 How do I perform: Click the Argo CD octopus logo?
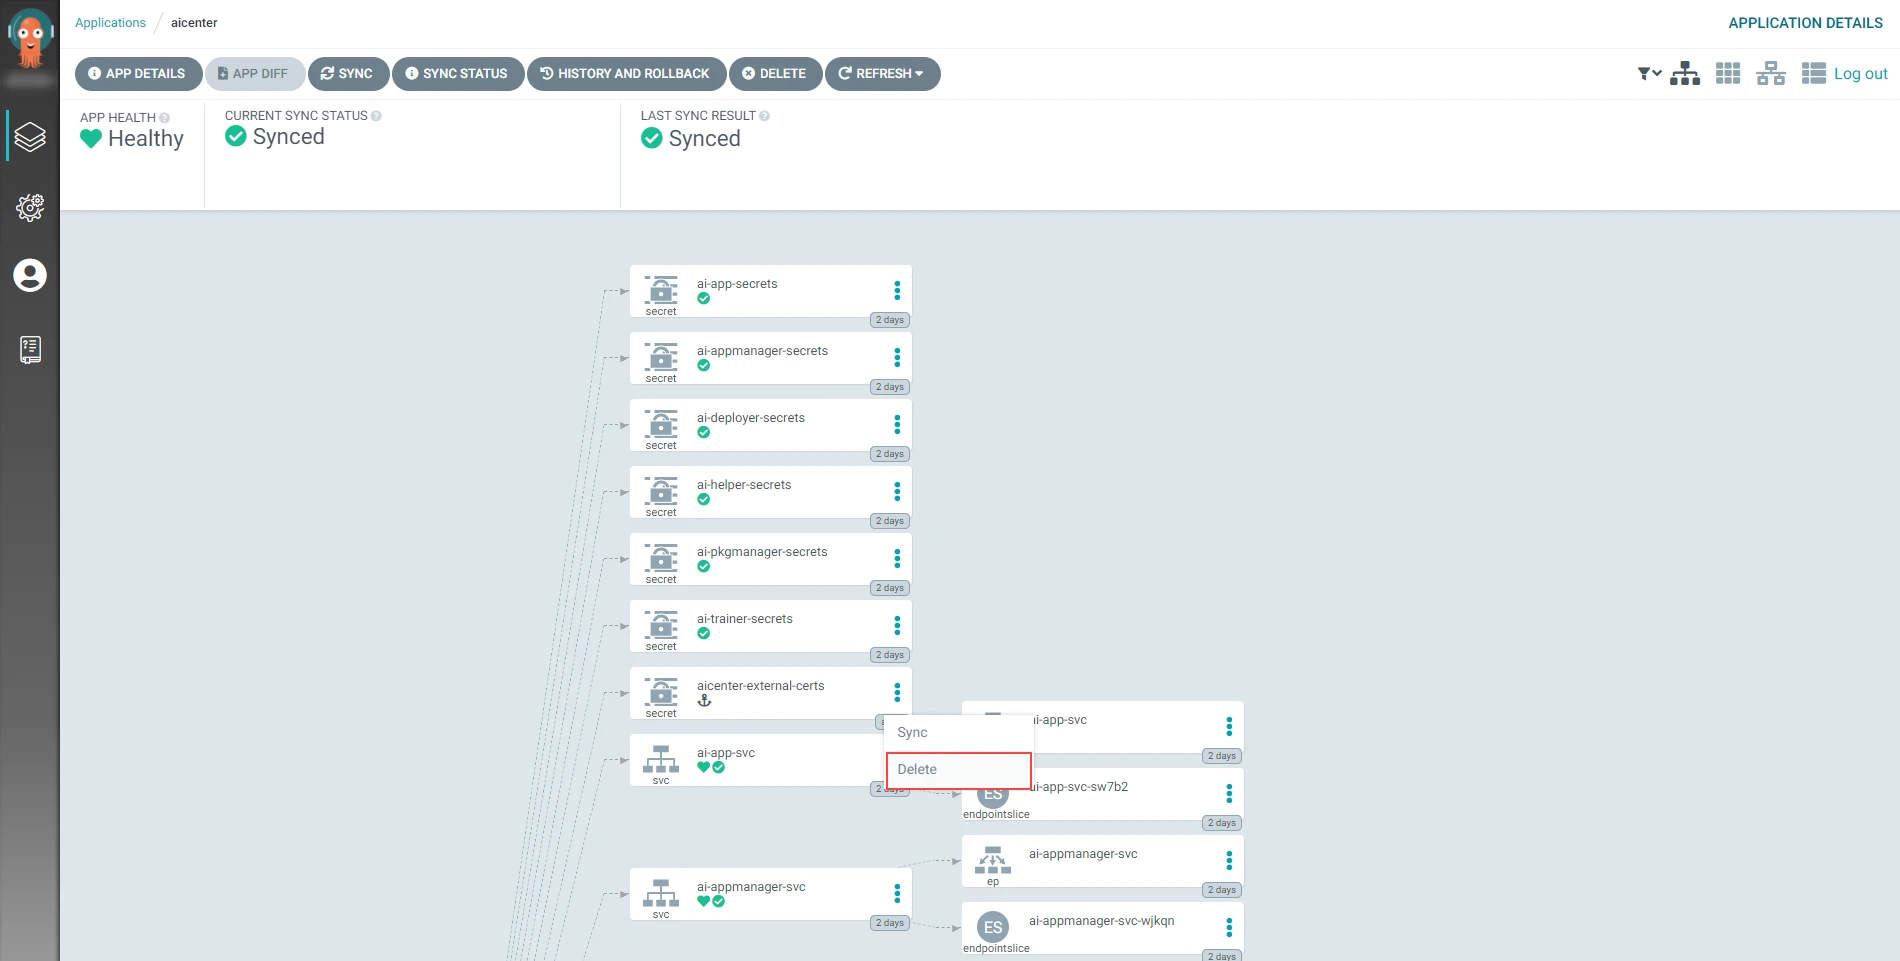30,37
